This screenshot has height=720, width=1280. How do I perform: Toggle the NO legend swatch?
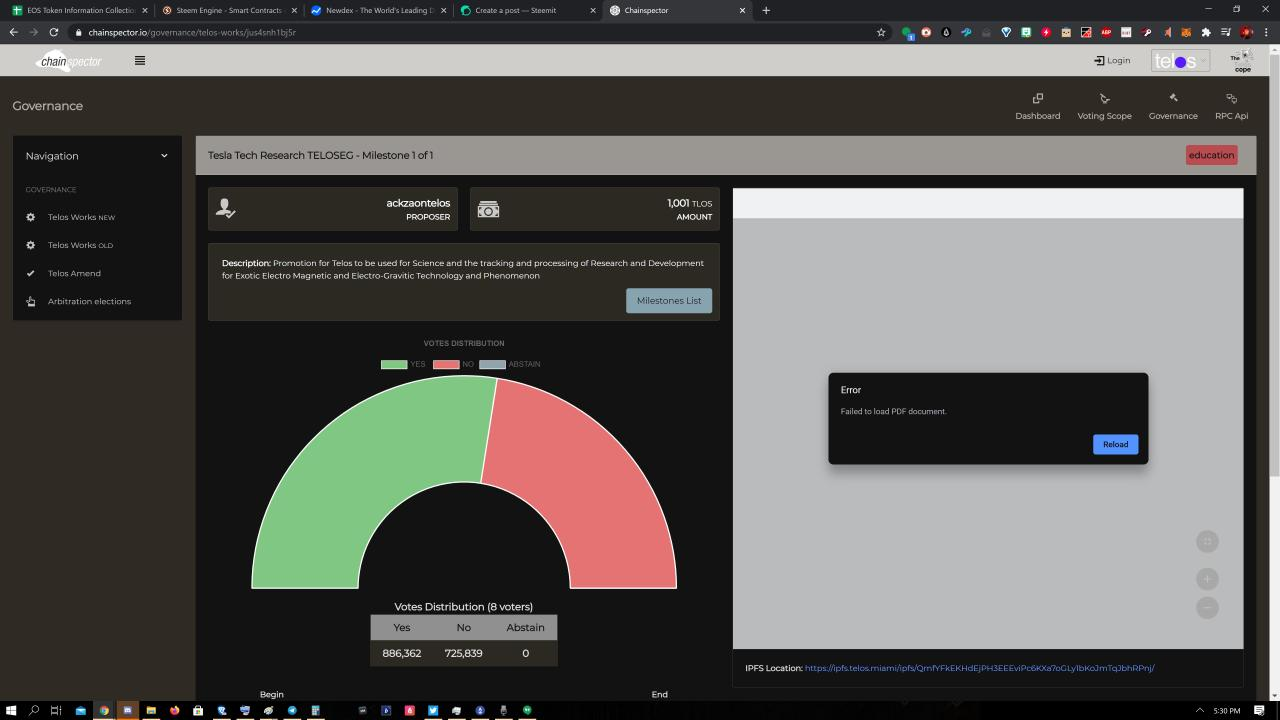[x=446, y=364]
